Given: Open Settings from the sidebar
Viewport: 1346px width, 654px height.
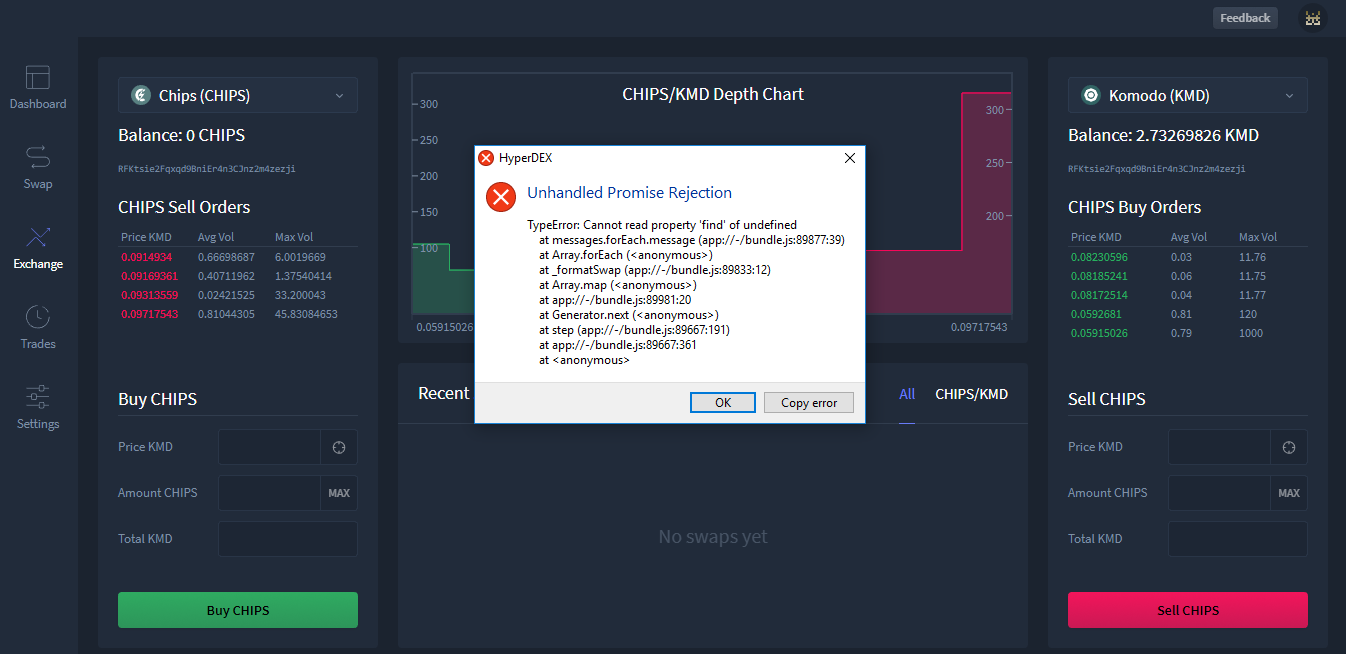Looking at the screenshot, I should point(37,406).
